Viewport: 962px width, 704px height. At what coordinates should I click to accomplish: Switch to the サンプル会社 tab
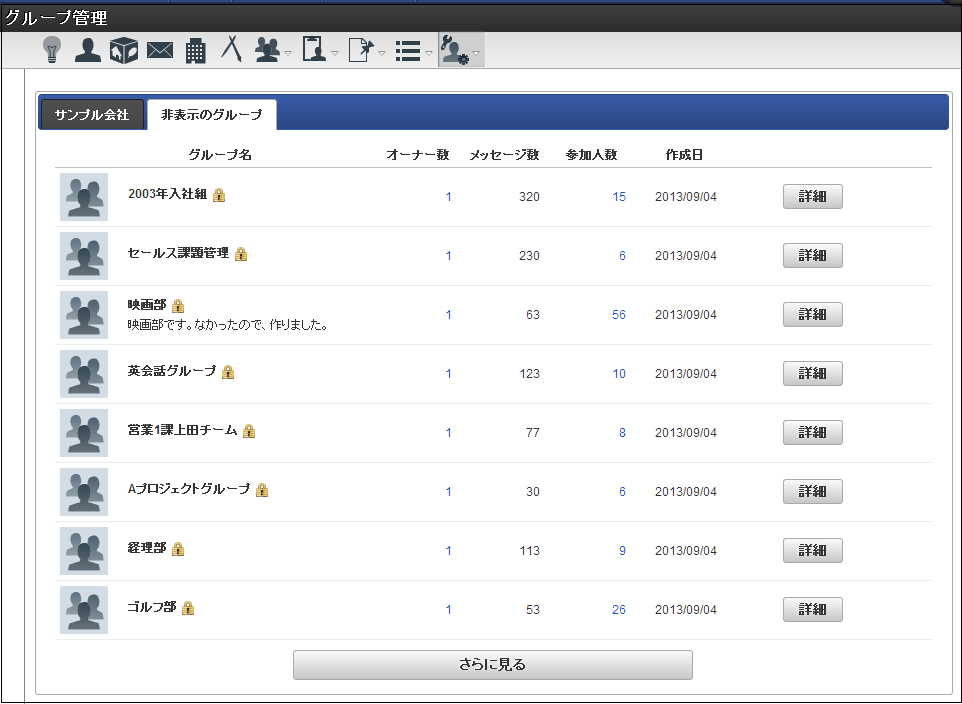pyautogui.click(x=92, y=115)
